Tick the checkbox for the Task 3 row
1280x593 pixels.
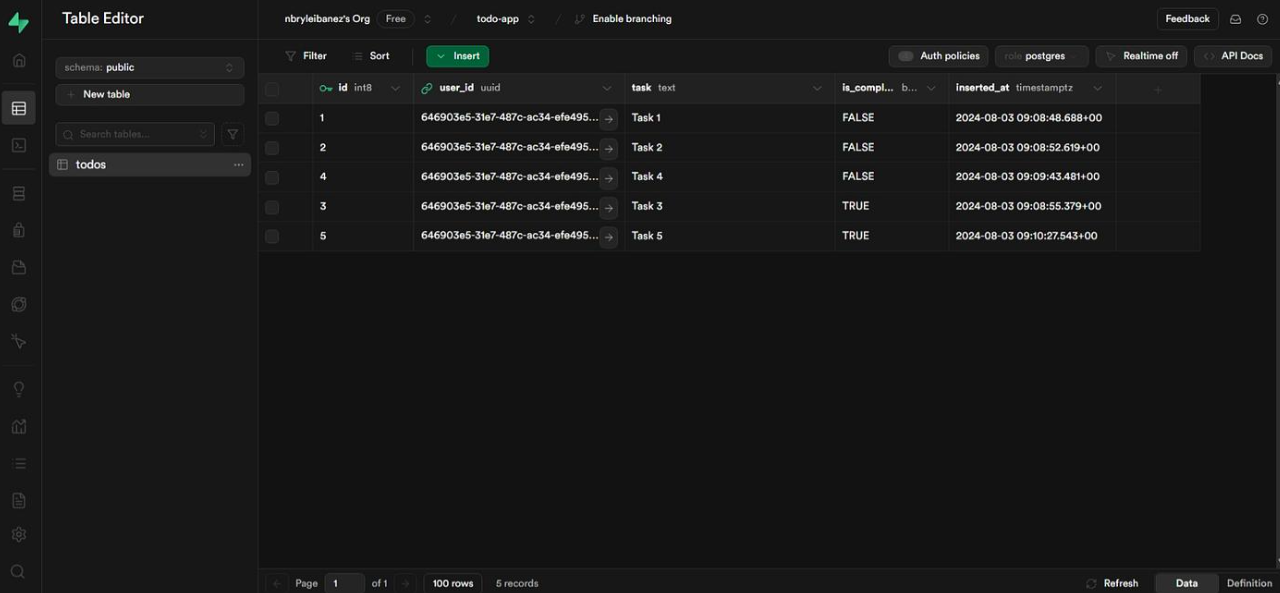[x=272, y=207]
